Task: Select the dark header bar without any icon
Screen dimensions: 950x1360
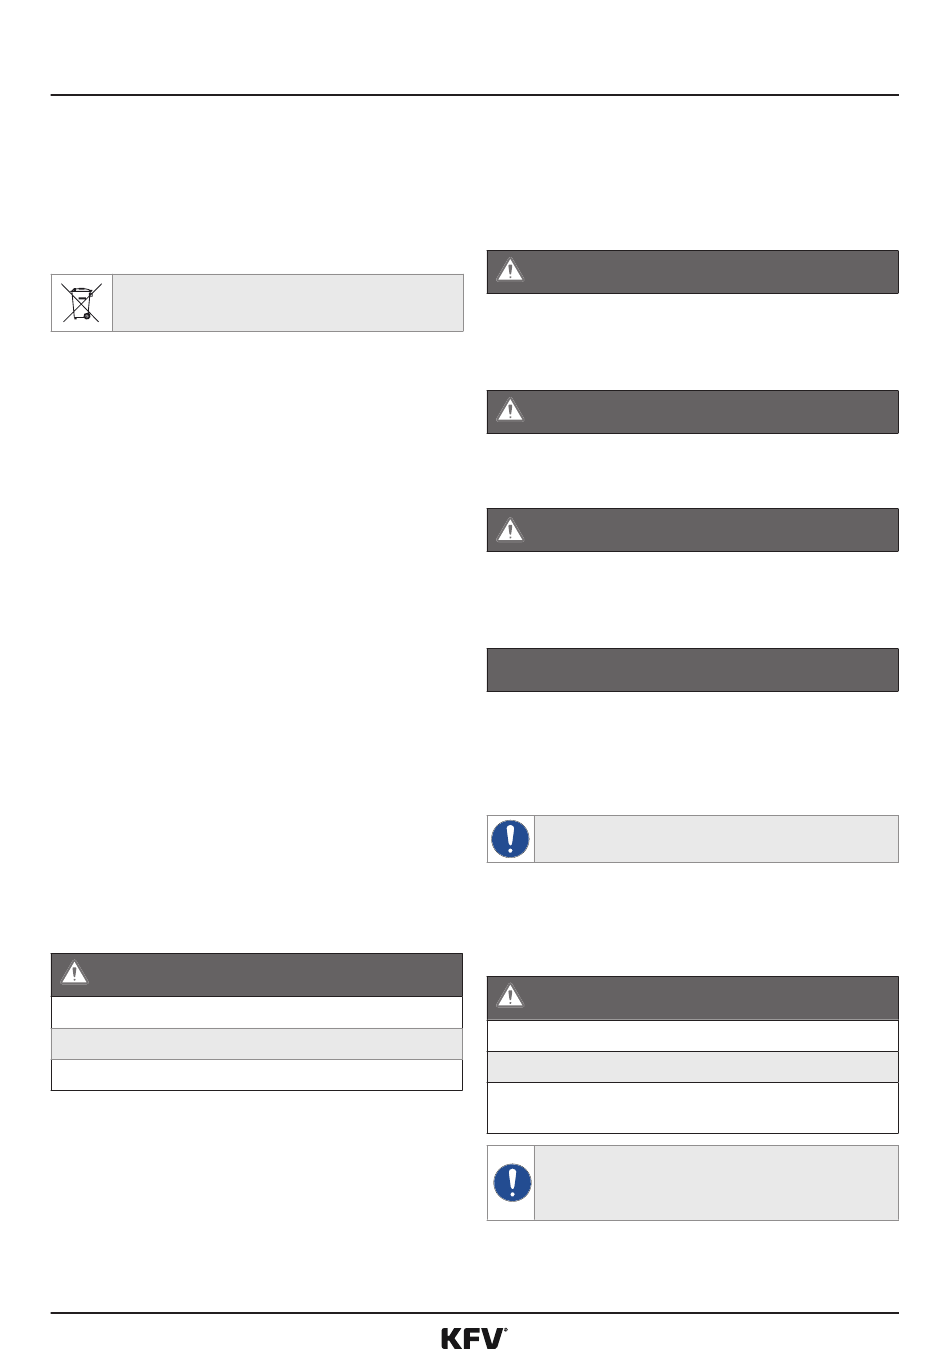Action: click(693, 670)
